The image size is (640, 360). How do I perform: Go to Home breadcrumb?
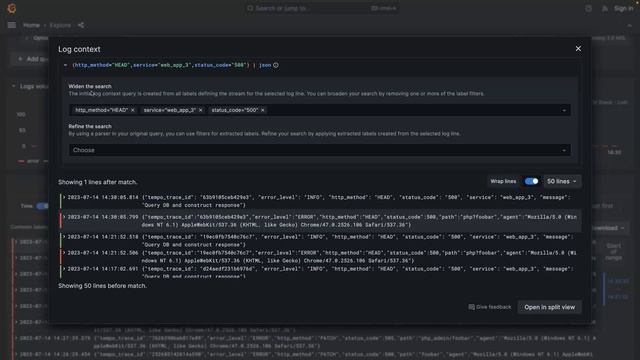31,25
